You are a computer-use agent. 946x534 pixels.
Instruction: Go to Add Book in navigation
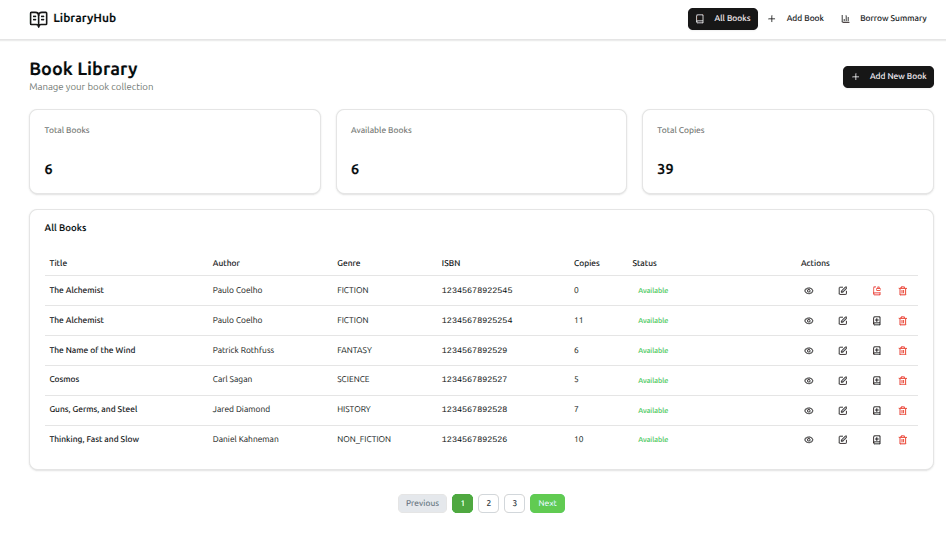(x=796, y=18)
